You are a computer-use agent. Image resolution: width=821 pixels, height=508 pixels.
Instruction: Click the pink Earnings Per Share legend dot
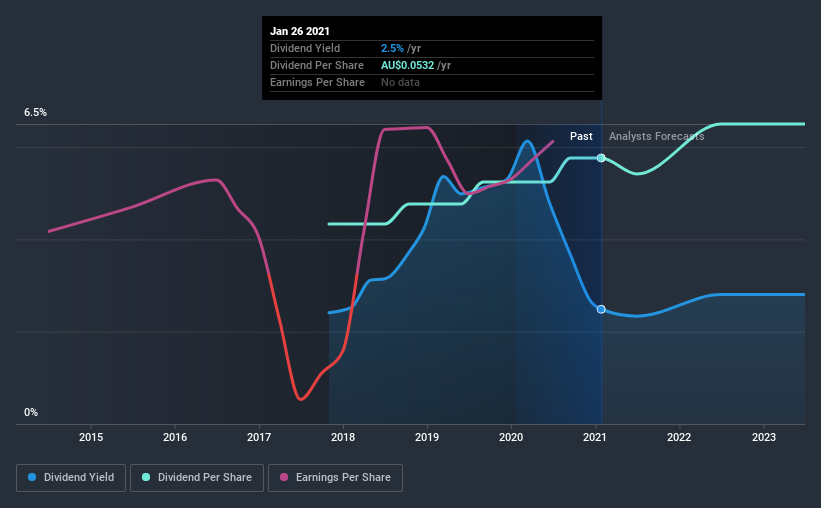(284, 477)
